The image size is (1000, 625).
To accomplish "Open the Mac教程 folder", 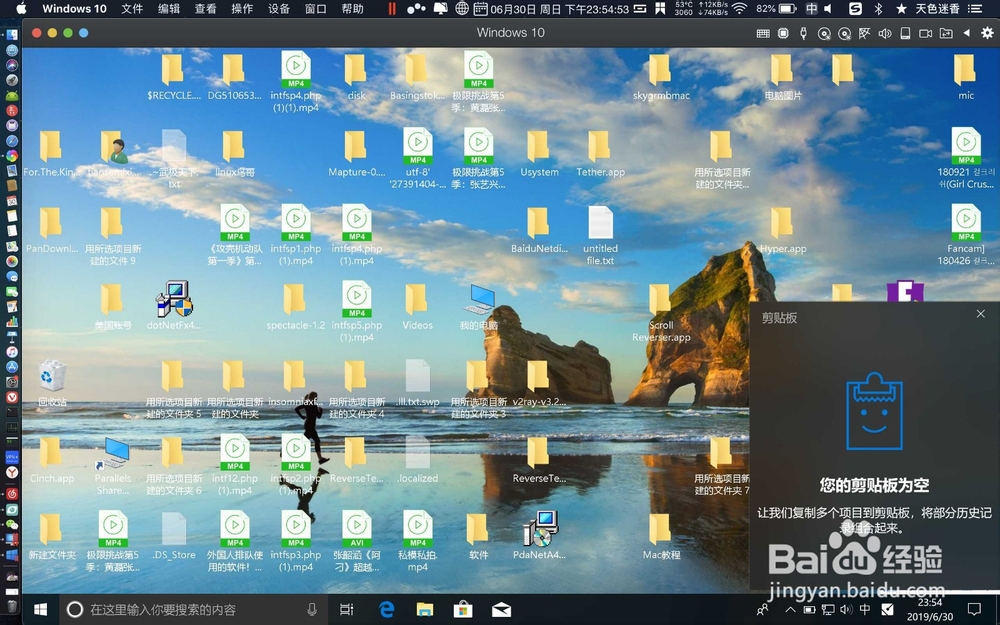I will point(661,536).
